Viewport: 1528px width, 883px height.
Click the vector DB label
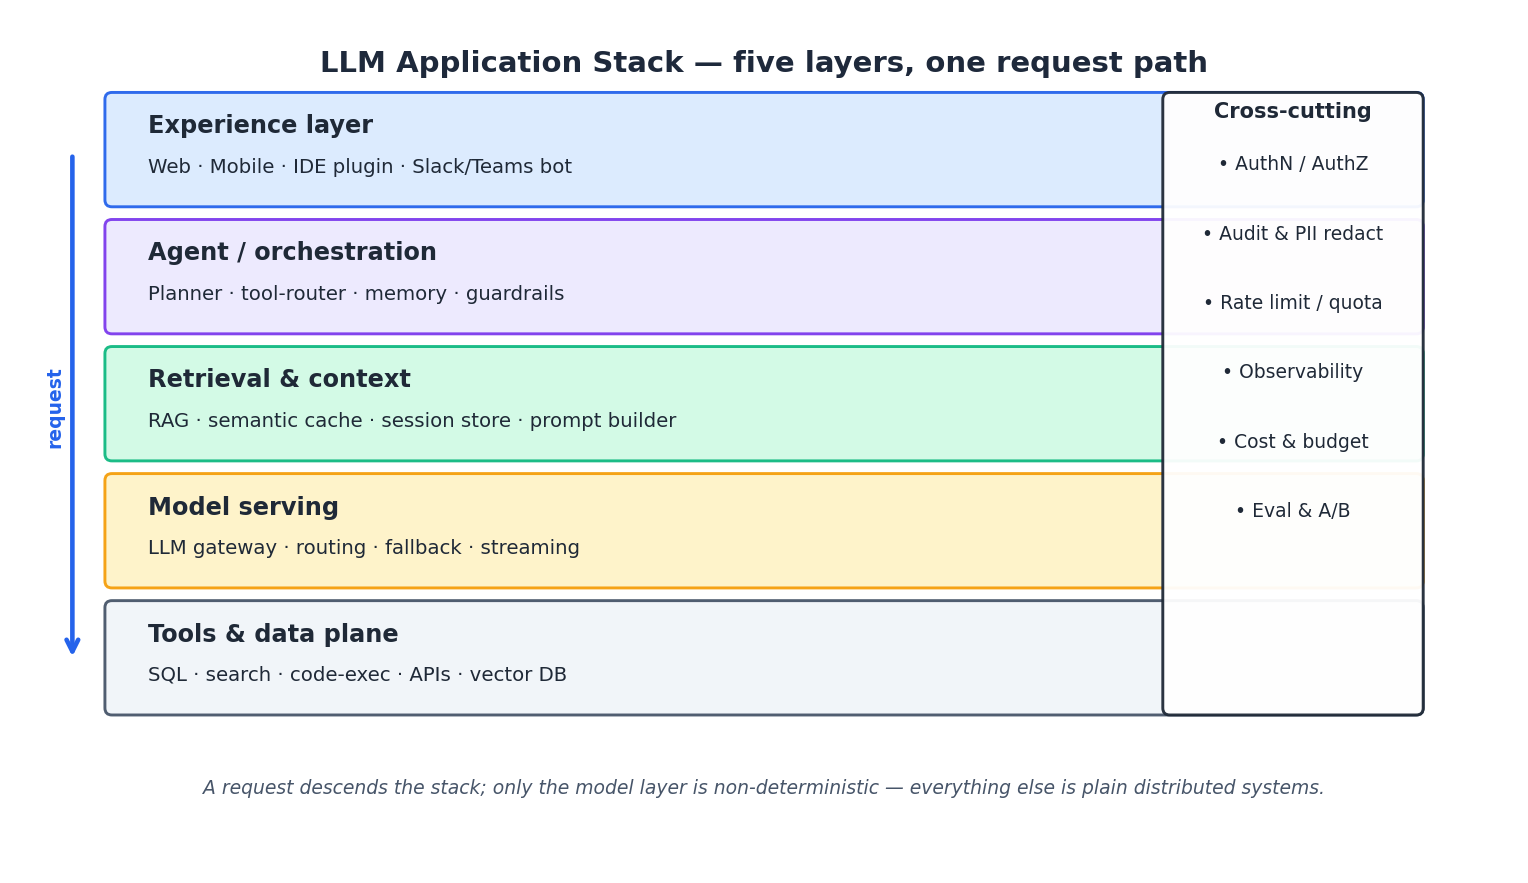pos(517,674)
